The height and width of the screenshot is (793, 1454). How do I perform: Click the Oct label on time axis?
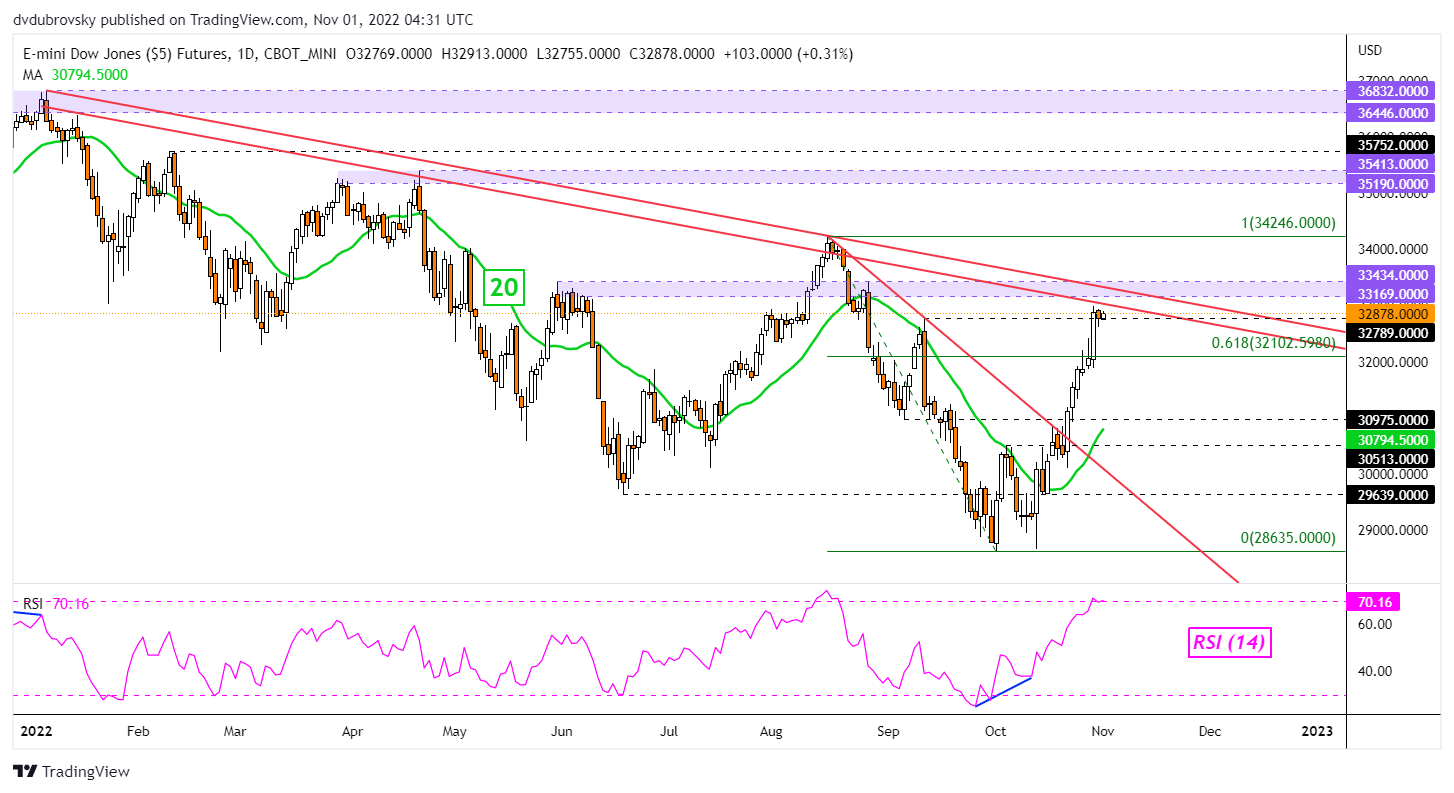996,731
